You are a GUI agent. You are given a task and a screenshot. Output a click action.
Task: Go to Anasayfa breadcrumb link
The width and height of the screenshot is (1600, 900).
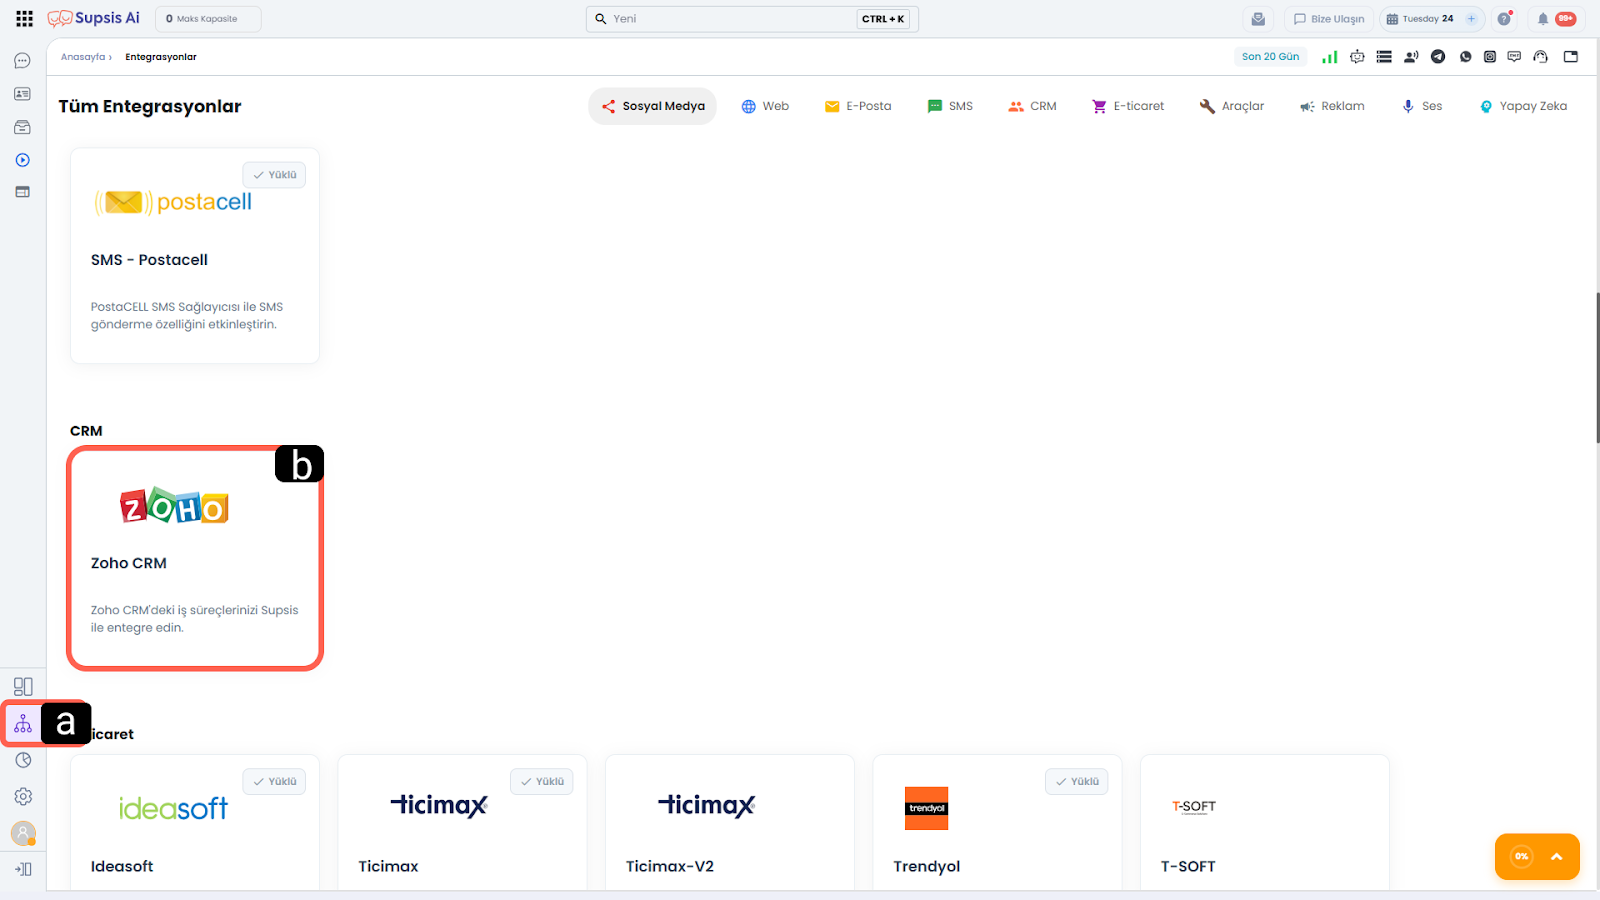click(x=83, y=57)
